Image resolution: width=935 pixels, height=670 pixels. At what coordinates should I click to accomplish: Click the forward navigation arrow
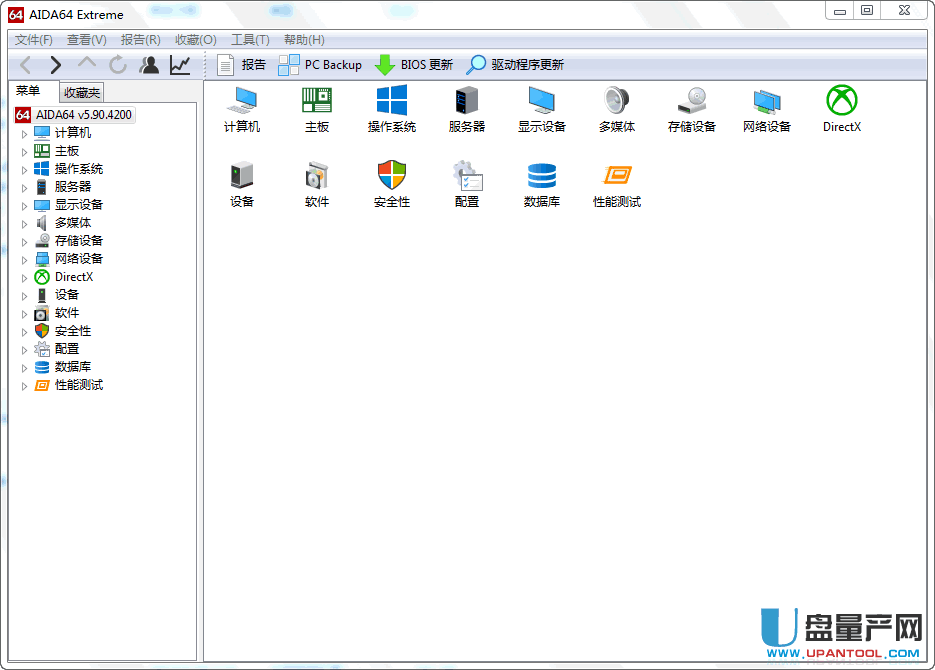pyautogui.click(x=55, y=65)
